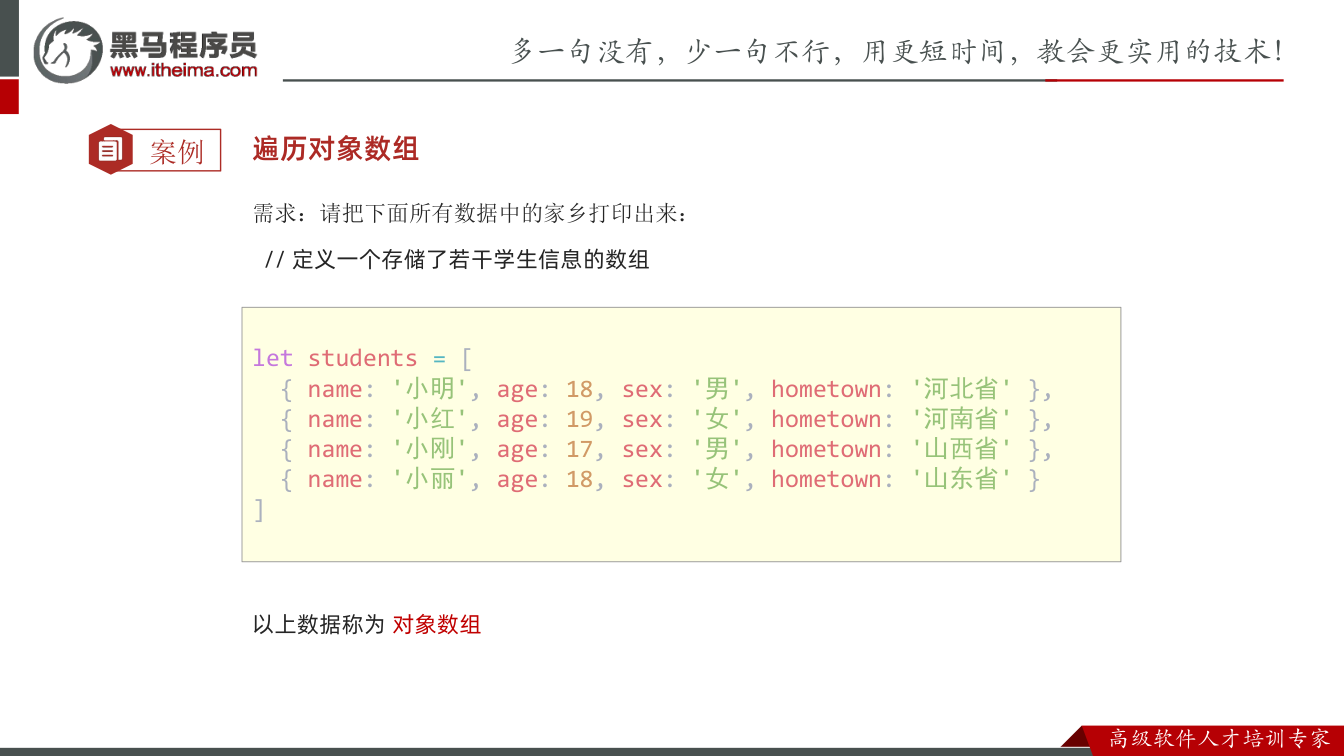
Task: Click the horse head logo icon
Action: click(x=68, y=50)
